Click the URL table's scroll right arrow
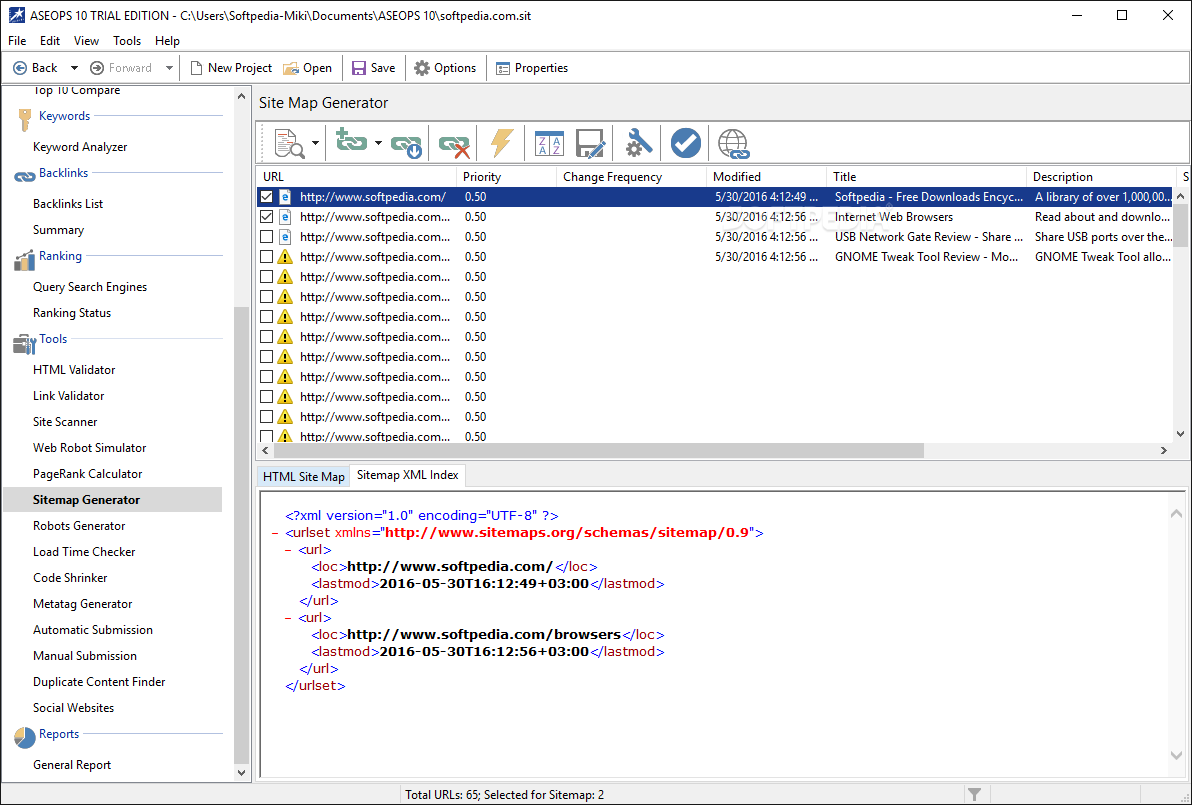Image resolution: width=1192 pixels, height=805 pixels. pyautogui.click(x=1164, y=451)
